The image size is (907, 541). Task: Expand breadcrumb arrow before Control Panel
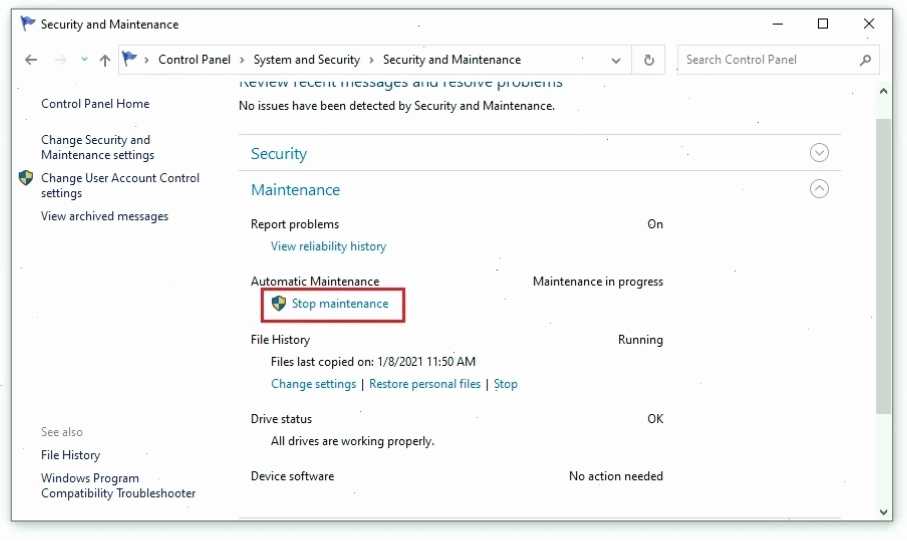(x=147, y=60)
